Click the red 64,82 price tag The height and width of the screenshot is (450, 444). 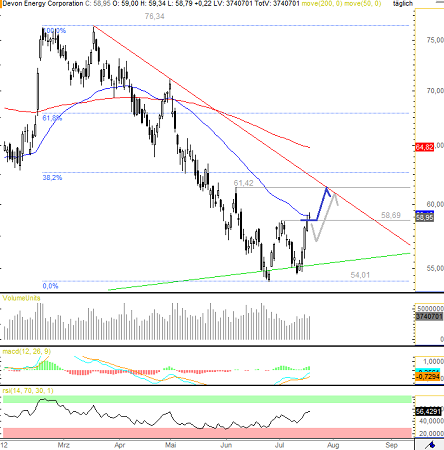(x=425, y=147)
